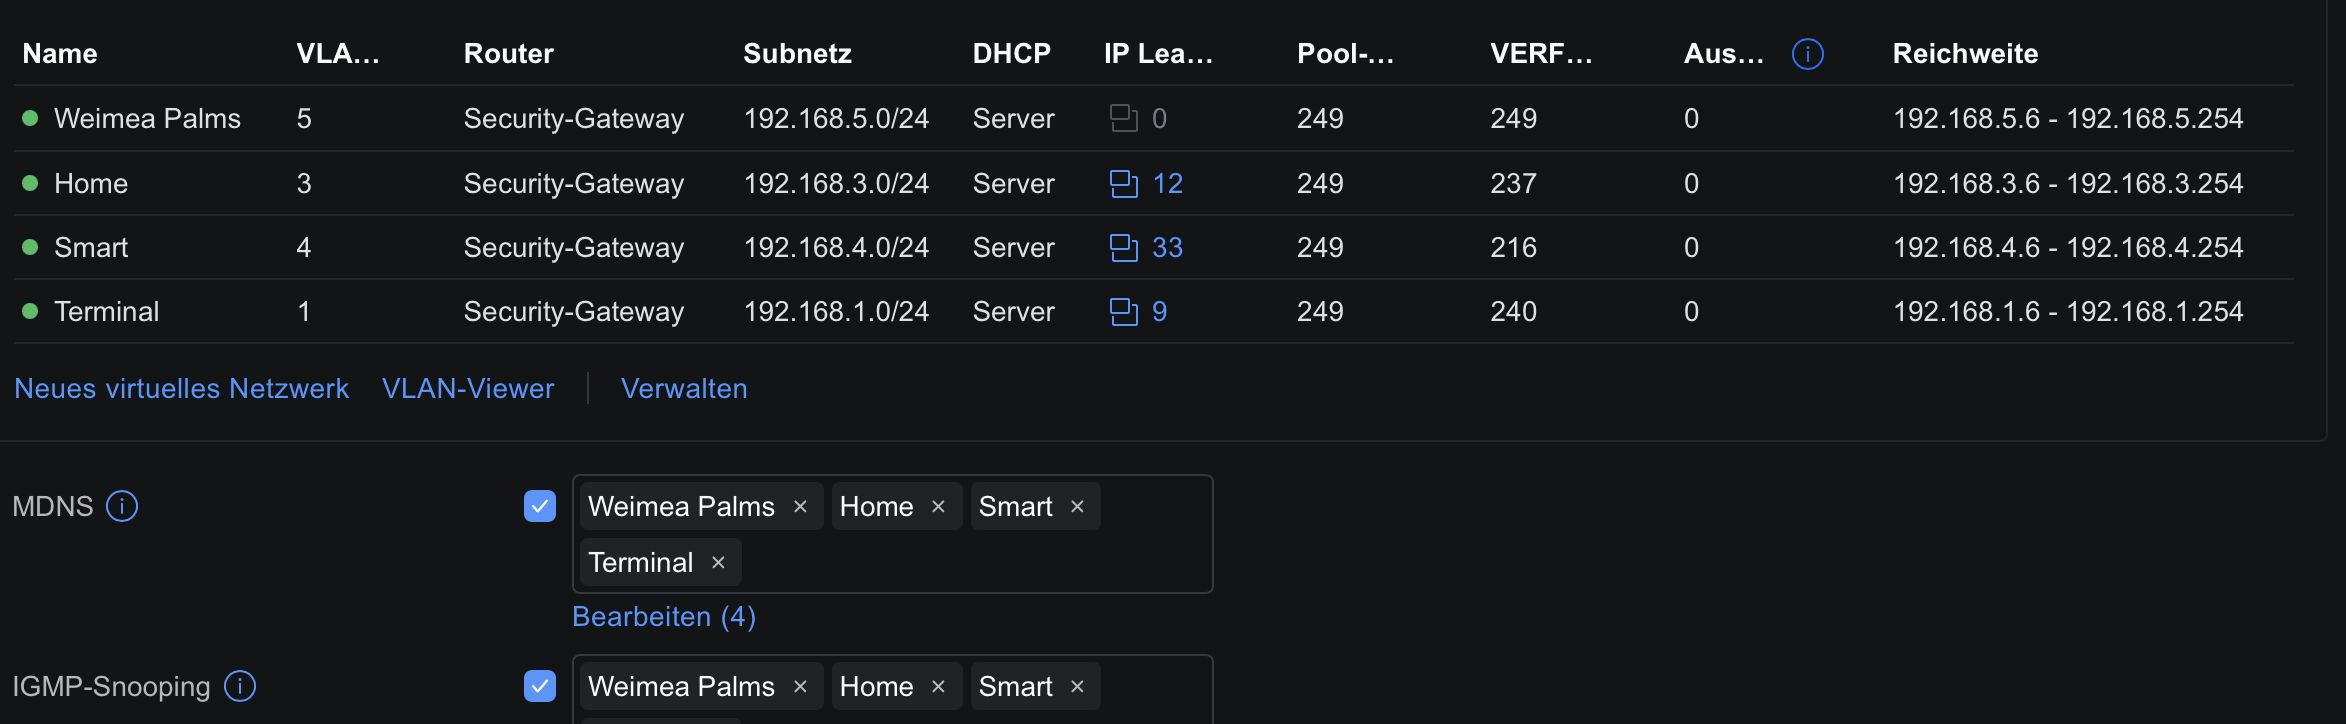Open the VLAN-Viewer
This screenshot has height=724, width=2346.
click(x=468, y=389)
